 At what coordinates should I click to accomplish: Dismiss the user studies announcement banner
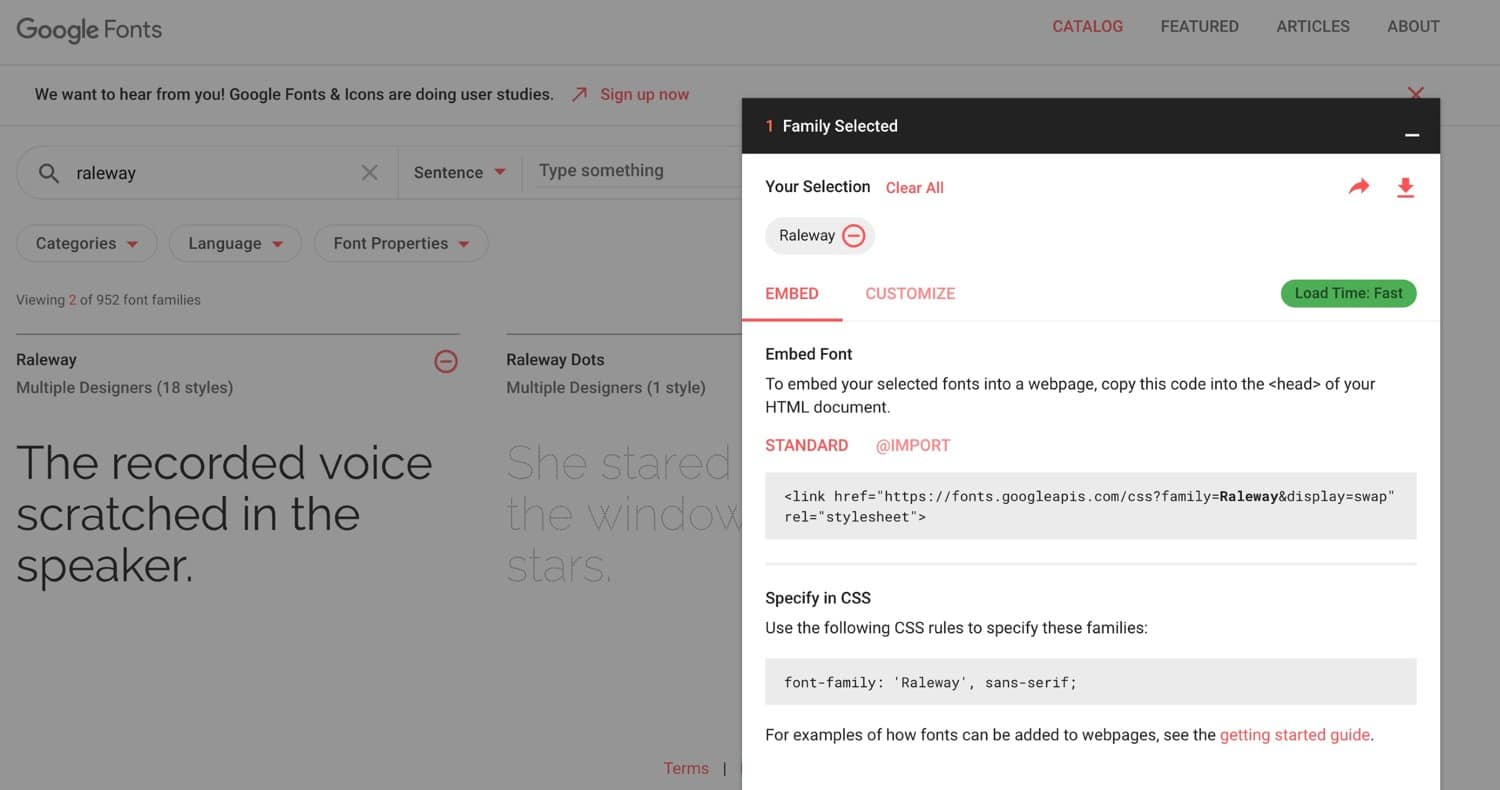coord(1416,94)
